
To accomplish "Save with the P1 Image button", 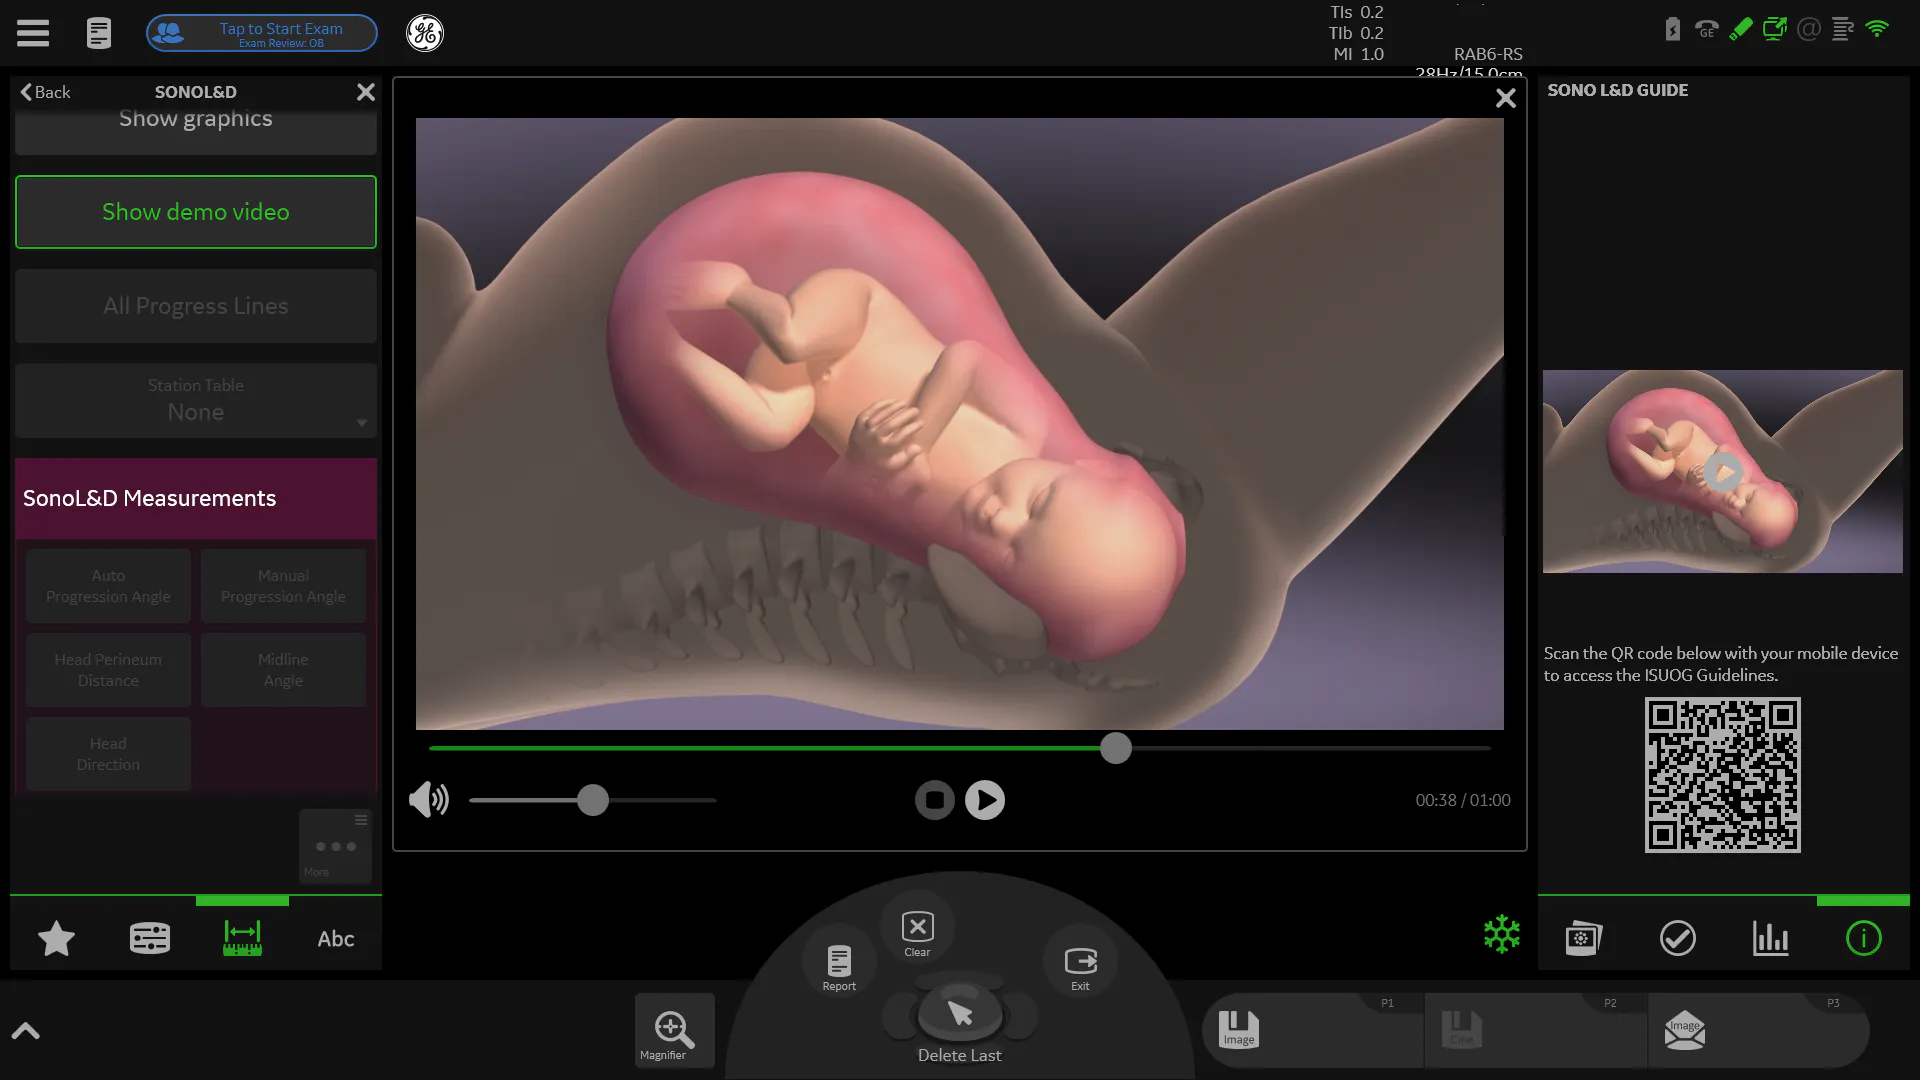I will pos(1312,1031).
